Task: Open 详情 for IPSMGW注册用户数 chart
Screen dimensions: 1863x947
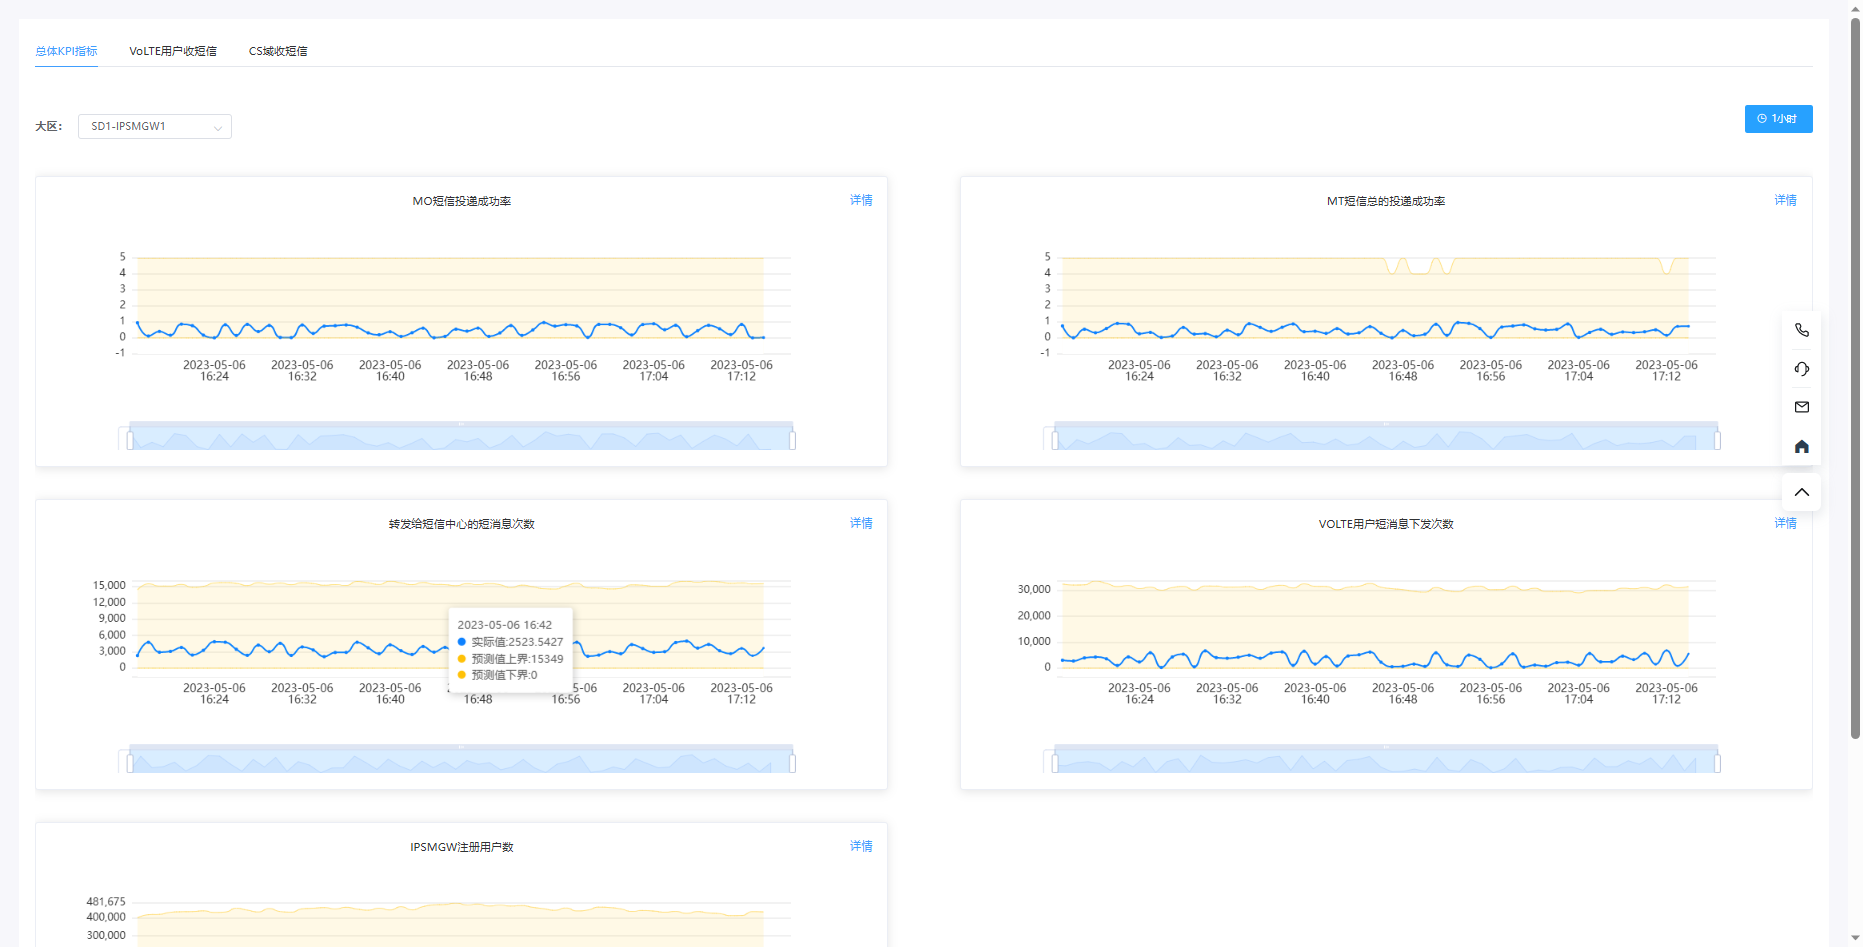Action: 861,846
